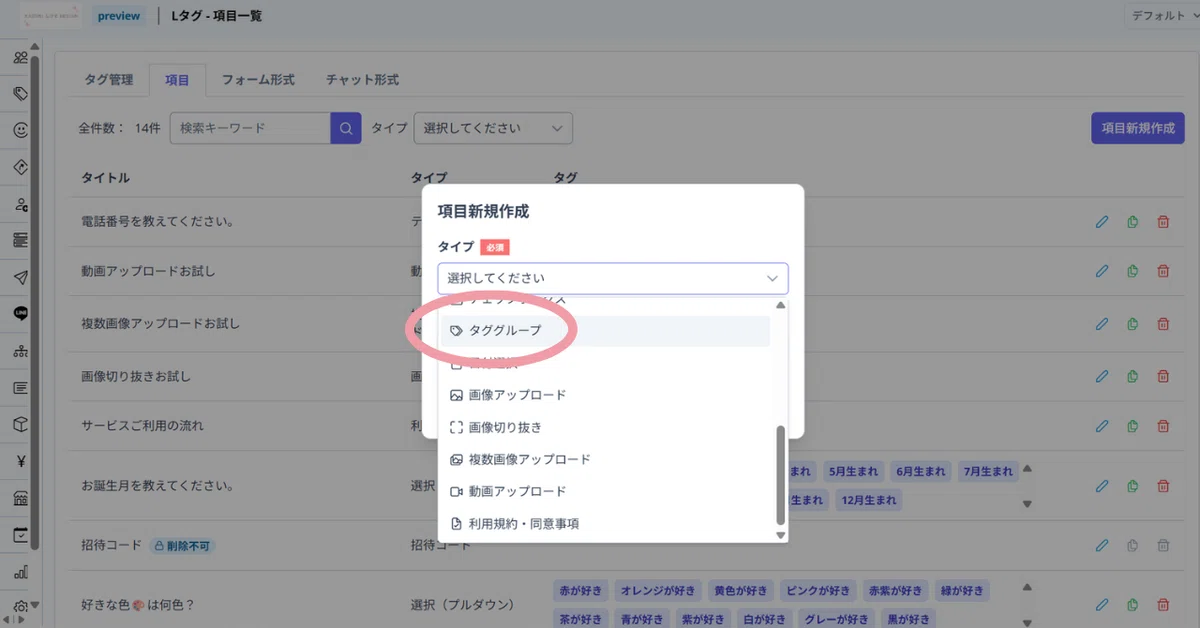Delete the 動画アップロードお試し row
The width and height of the screenshot is (1200, 628).
point(1163,271)
